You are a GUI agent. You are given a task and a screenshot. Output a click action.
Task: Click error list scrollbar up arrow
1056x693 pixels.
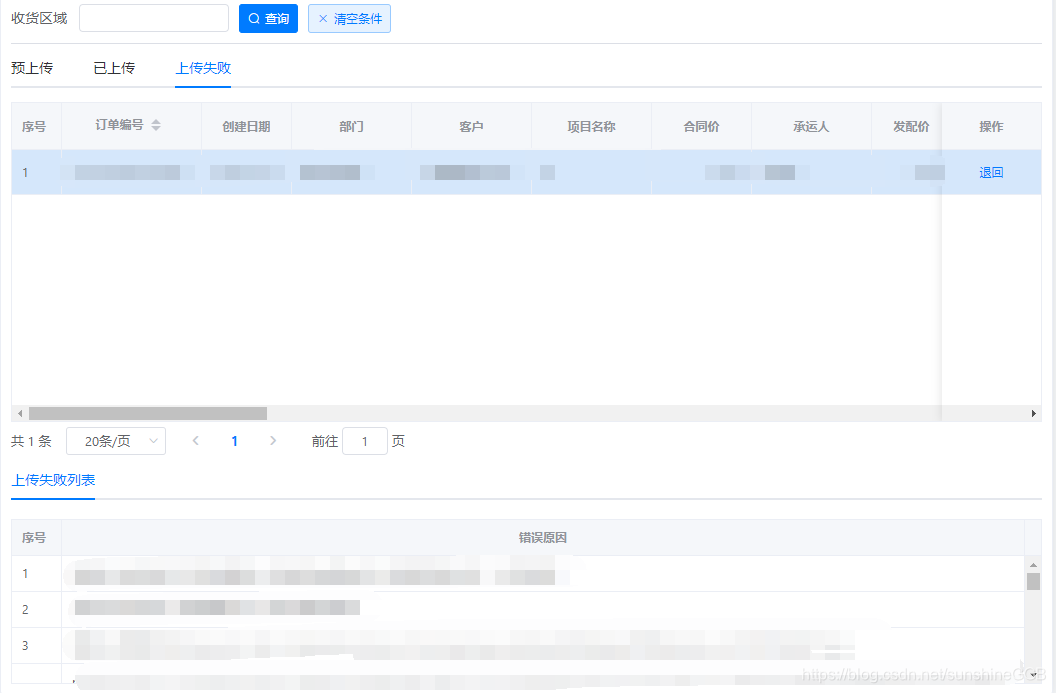[x=1033, y=564]
